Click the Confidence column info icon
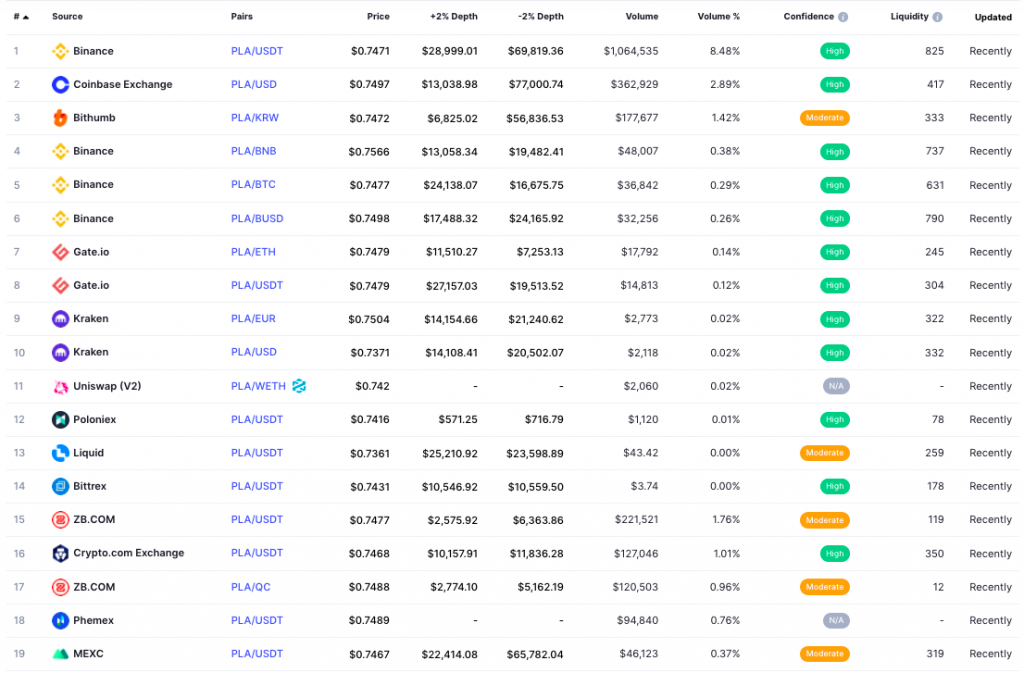The image size is (1024, 673). [843, 17]
